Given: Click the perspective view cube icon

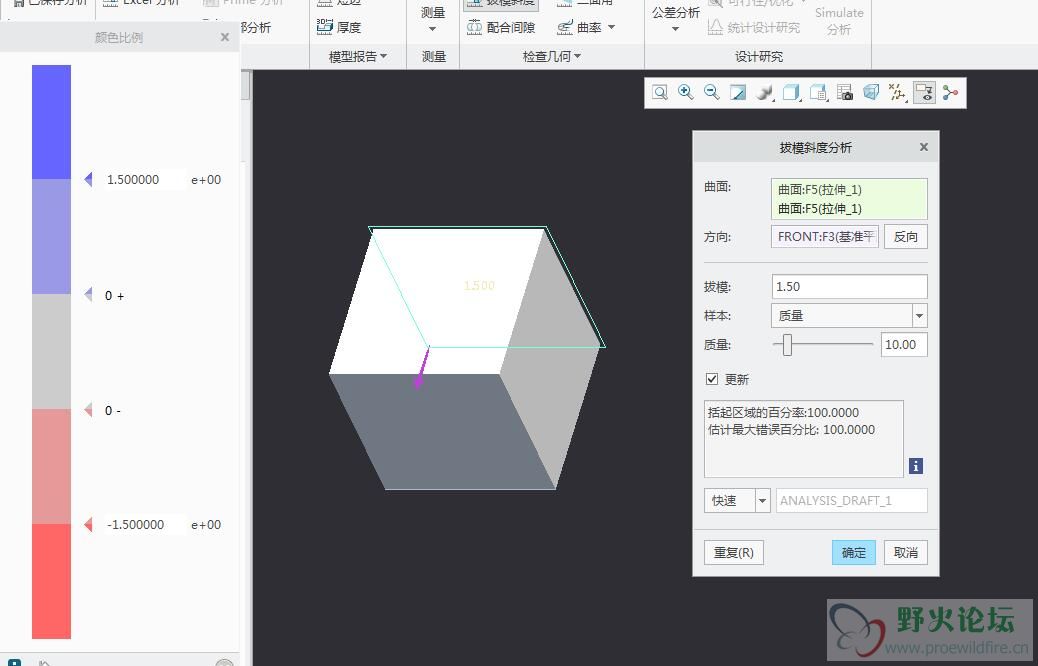Looking at the screenshot, I should (871, 93).
